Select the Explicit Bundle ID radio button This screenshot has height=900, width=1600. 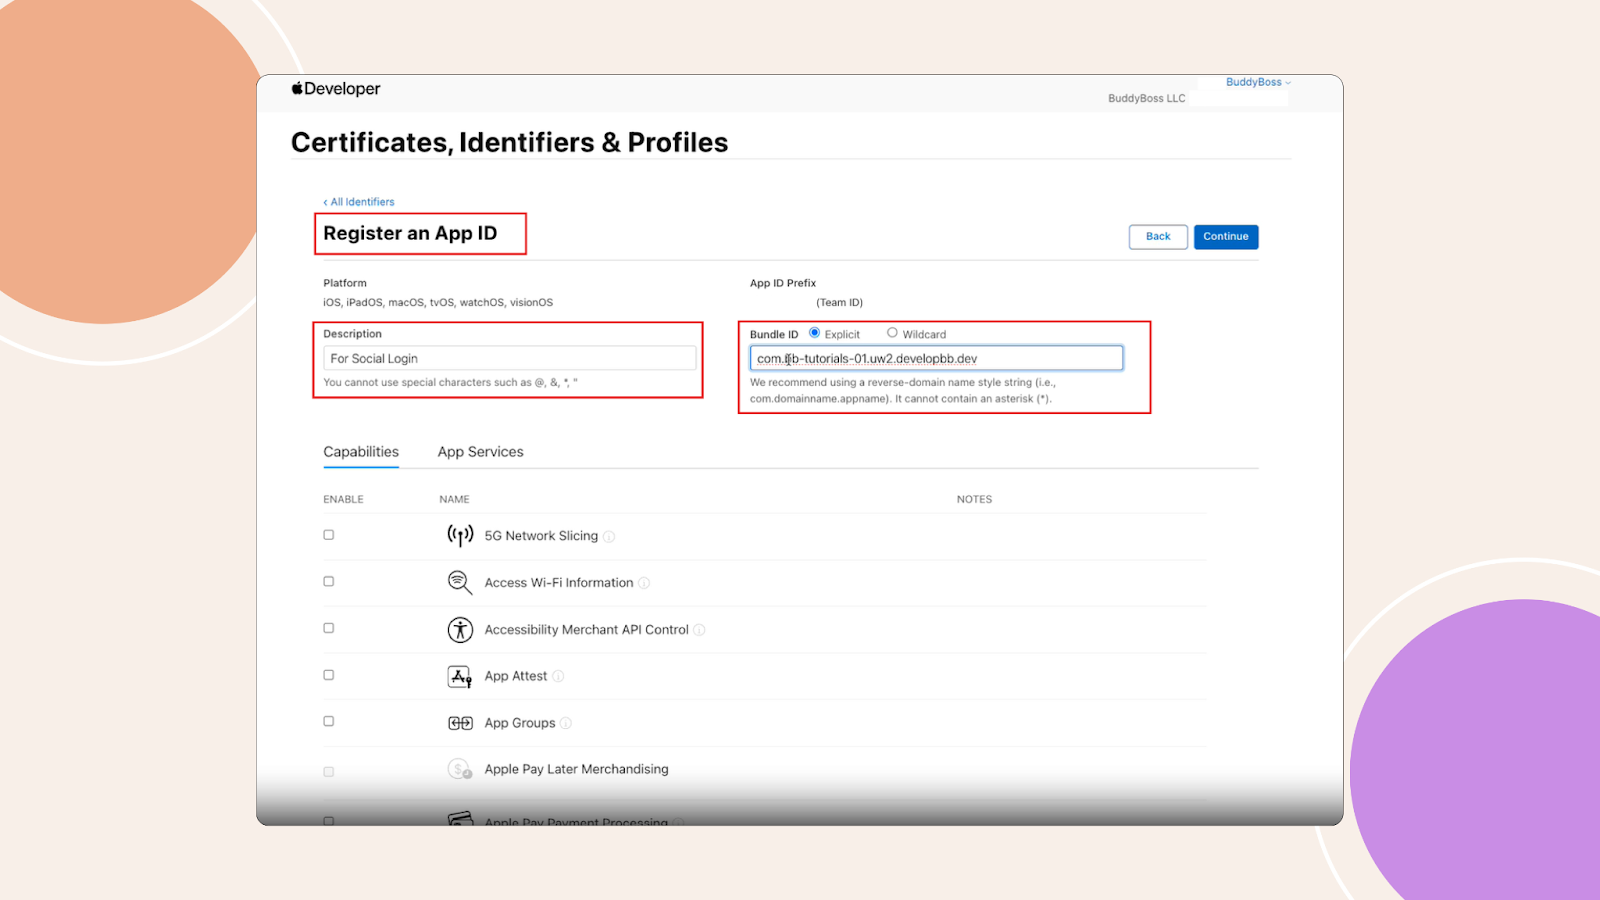pos(815,333)
